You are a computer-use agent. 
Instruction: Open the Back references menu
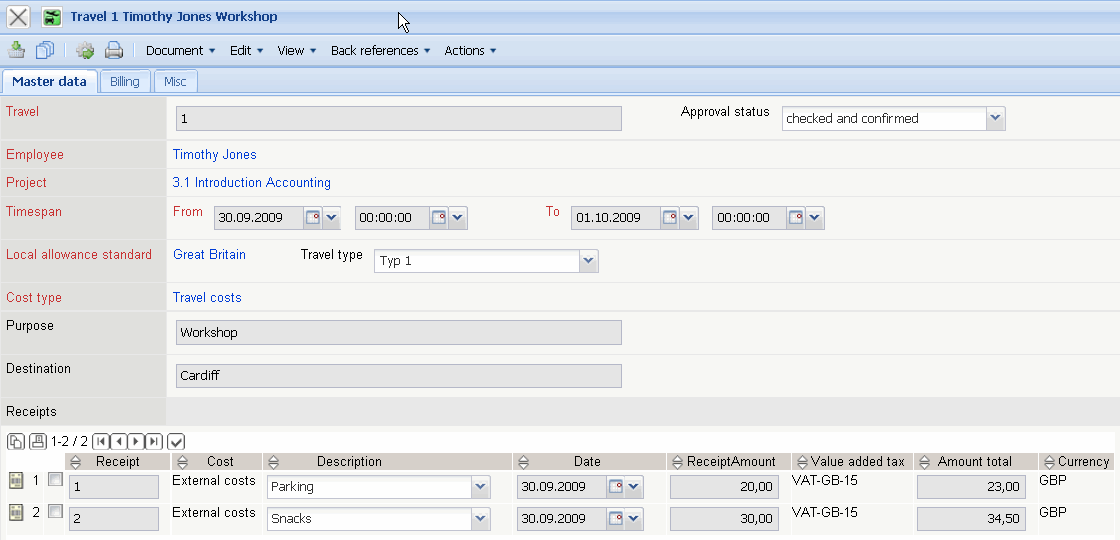(380, 50)
